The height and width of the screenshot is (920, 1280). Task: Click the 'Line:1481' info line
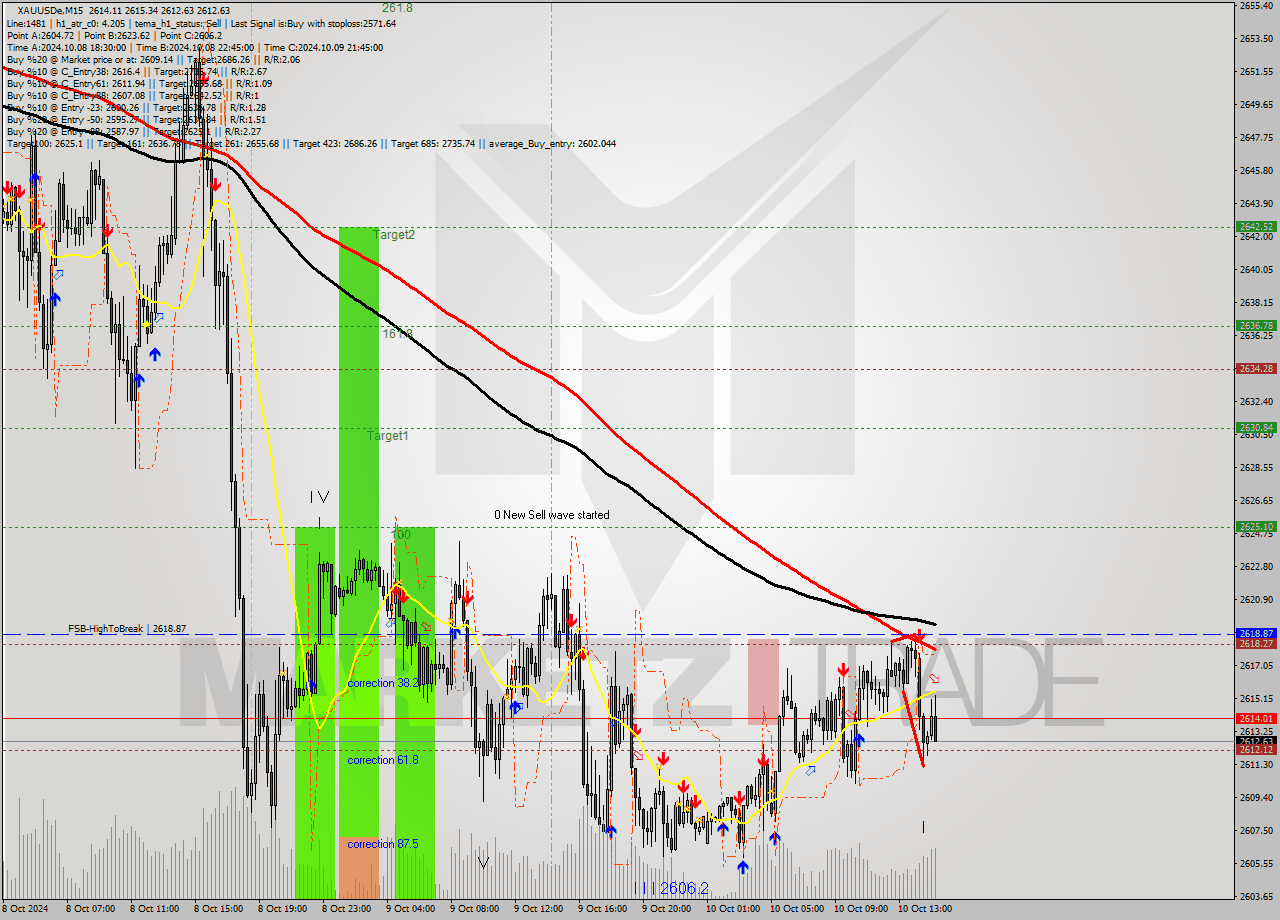point(200,23)
